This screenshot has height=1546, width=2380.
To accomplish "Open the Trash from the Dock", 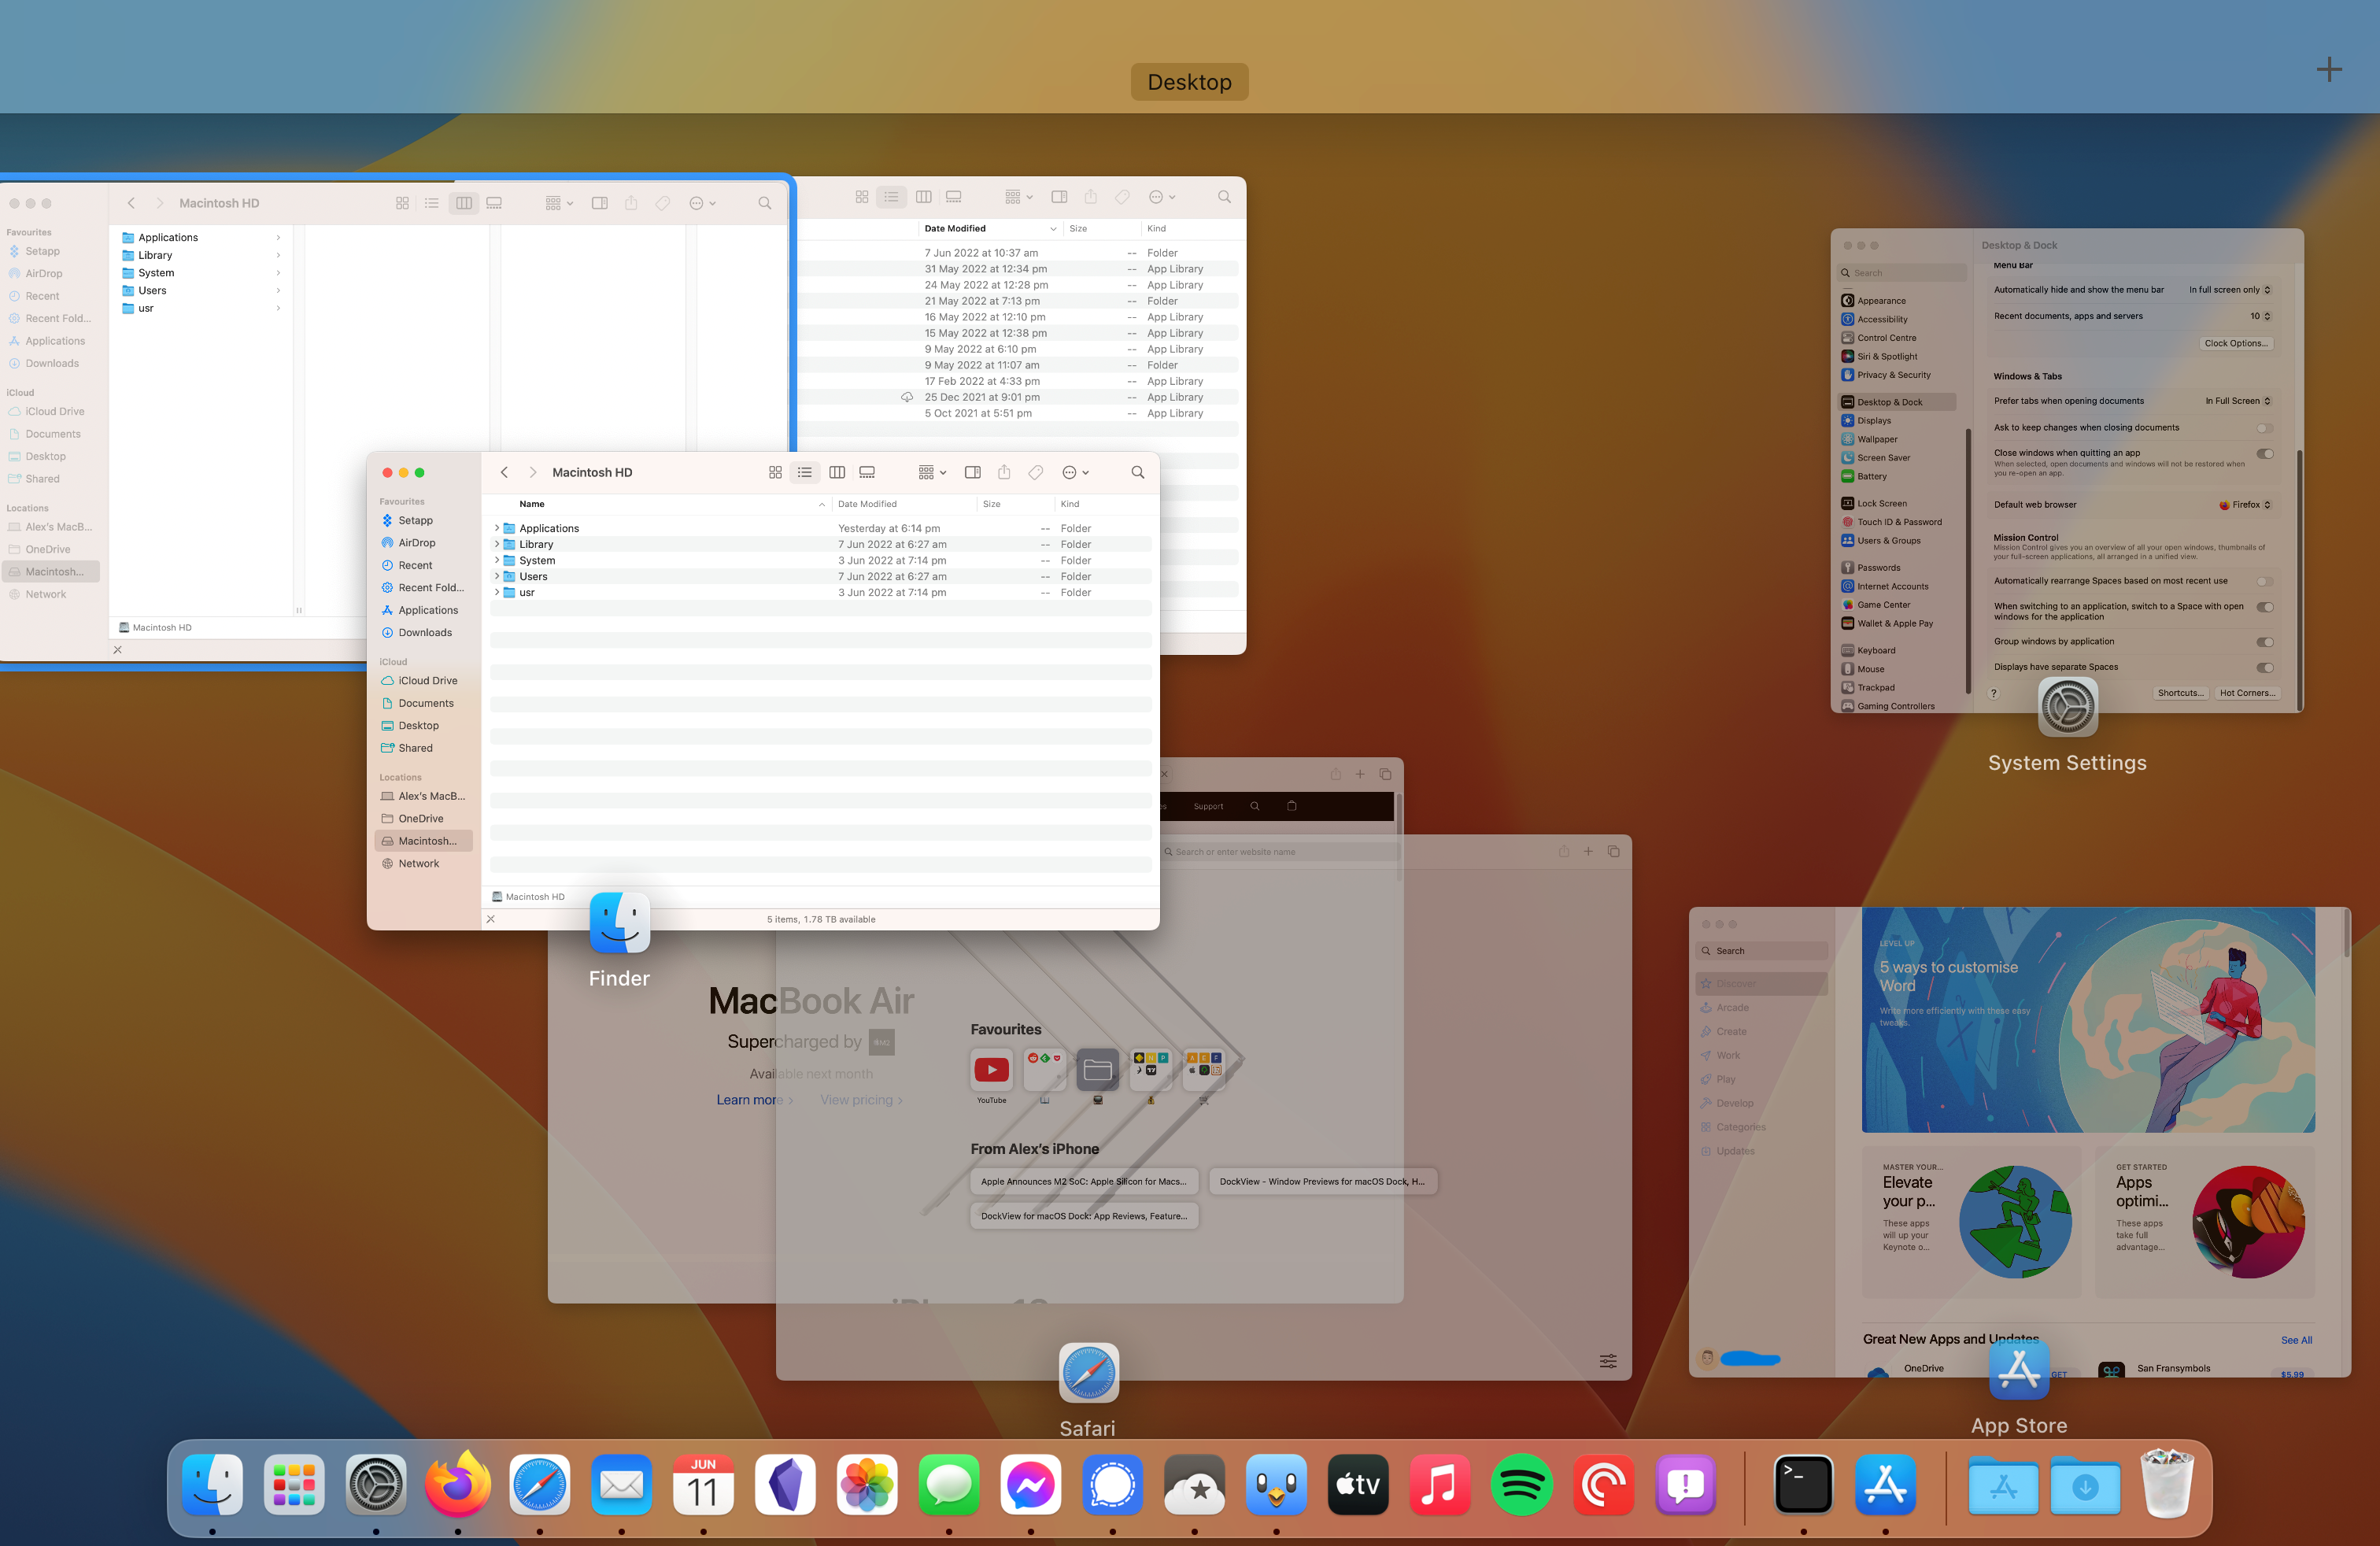I will pyautogui.click(x=2167, y=1485).
